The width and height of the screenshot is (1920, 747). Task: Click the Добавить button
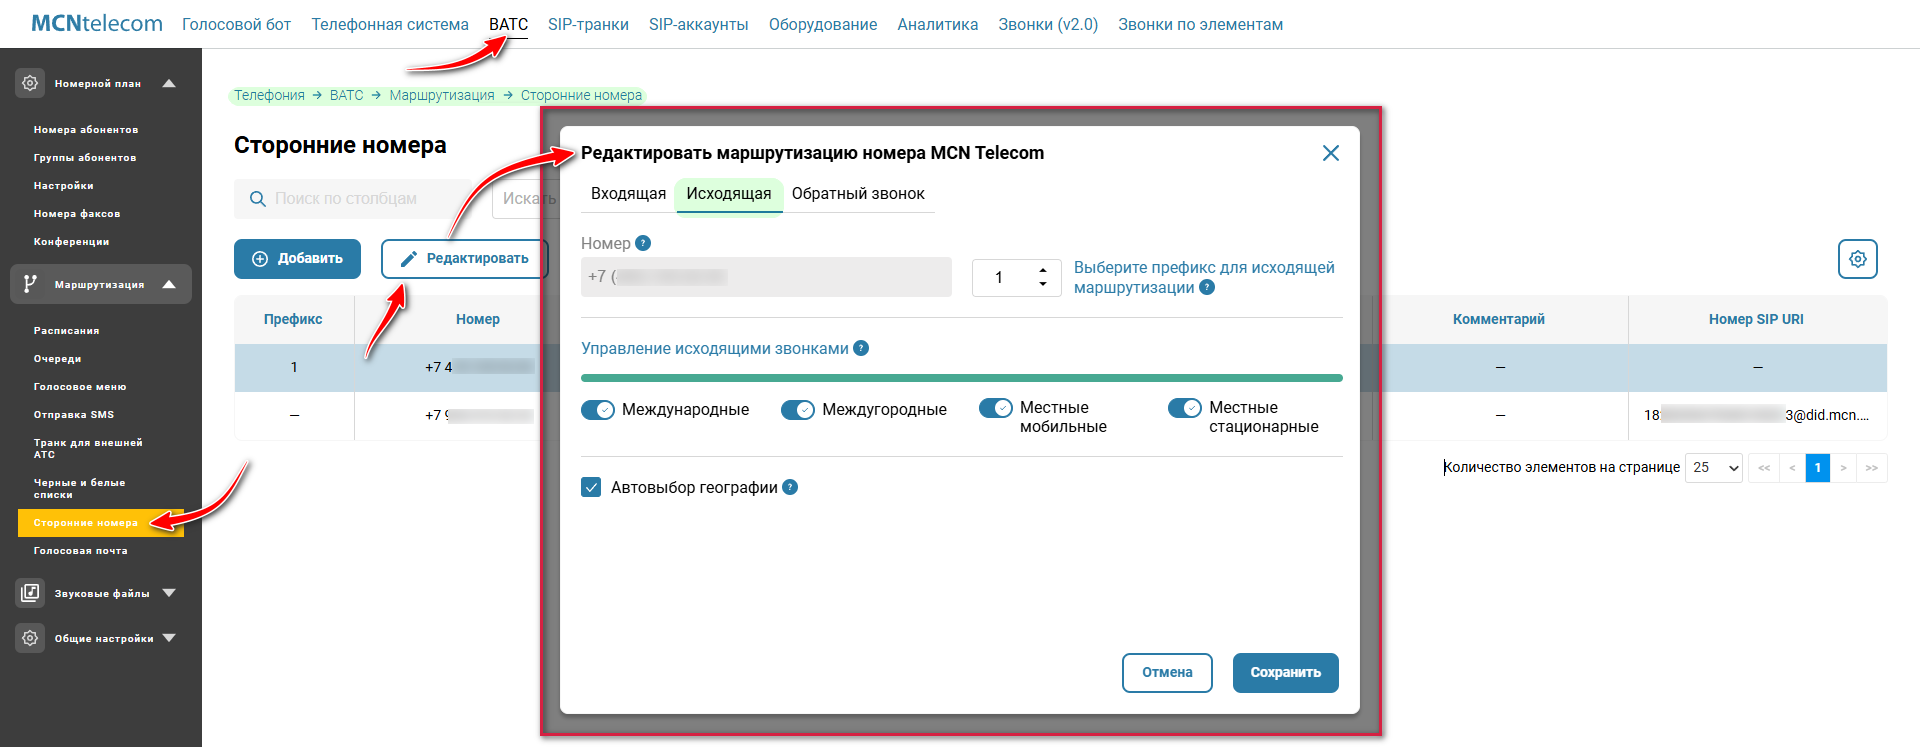click(x=297, y=259)
